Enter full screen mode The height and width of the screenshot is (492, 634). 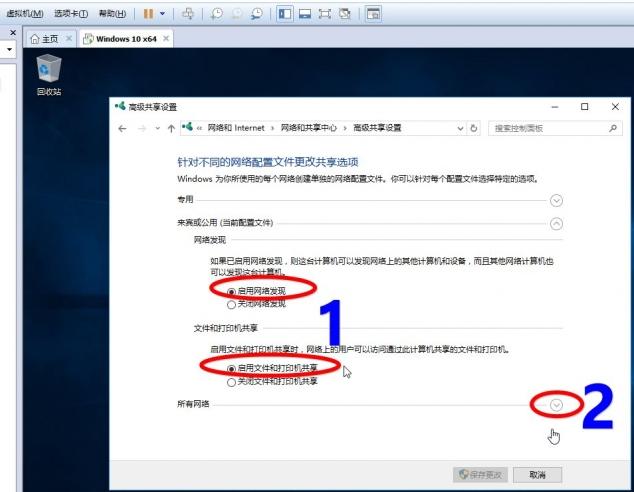325,14
